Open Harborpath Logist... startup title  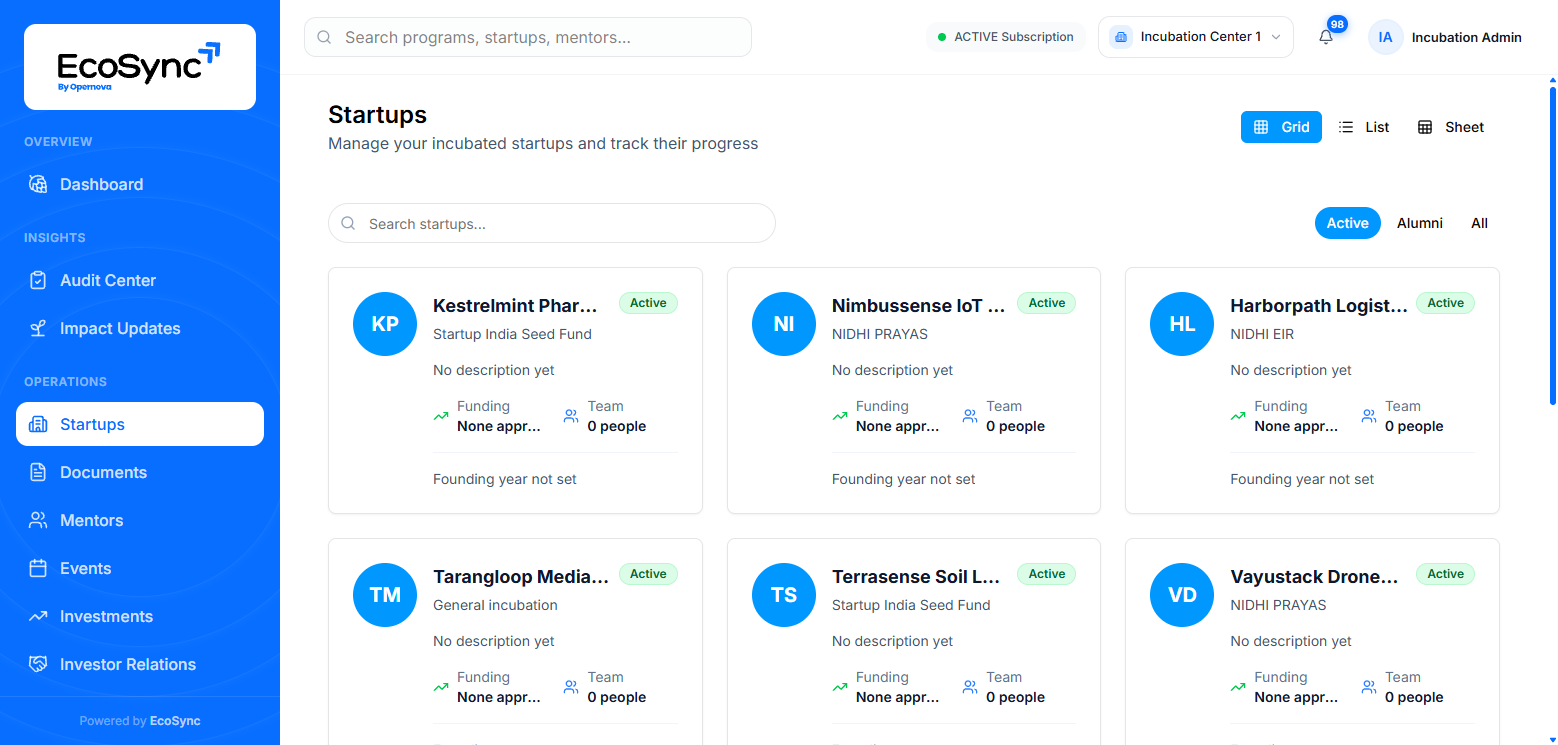(1318, 306)
